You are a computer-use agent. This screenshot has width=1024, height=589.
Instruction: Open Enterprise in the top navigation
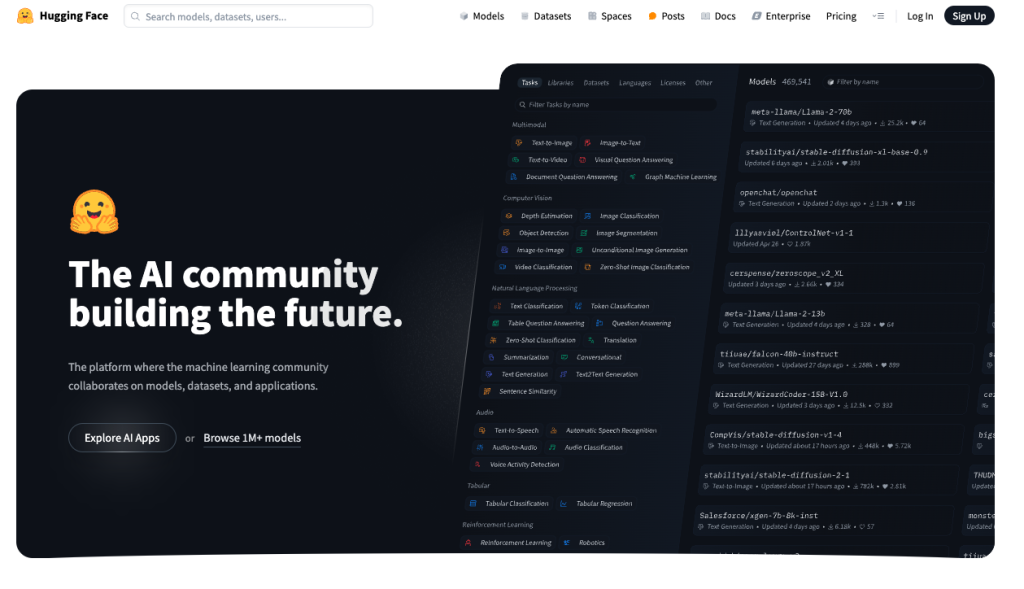(x=781, y=16)
